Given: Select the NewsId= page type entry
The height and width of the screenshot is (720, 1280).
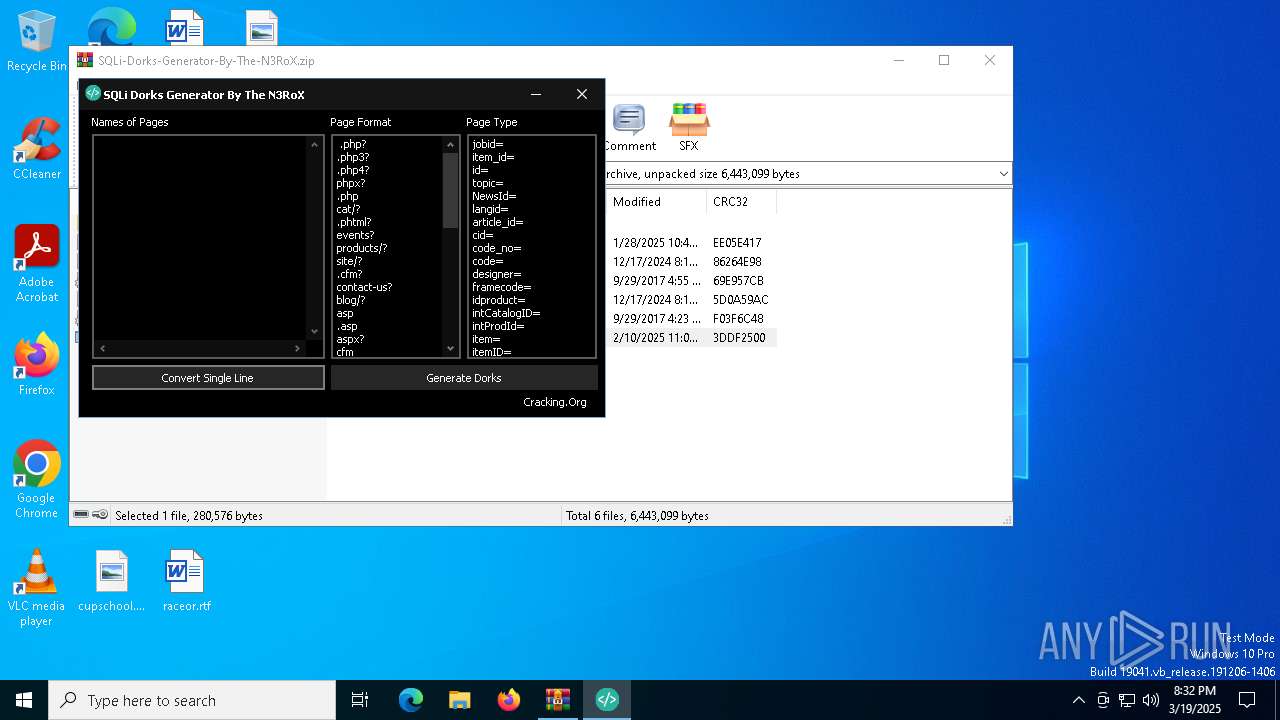Looking at the screenshot, I should 494,196.
